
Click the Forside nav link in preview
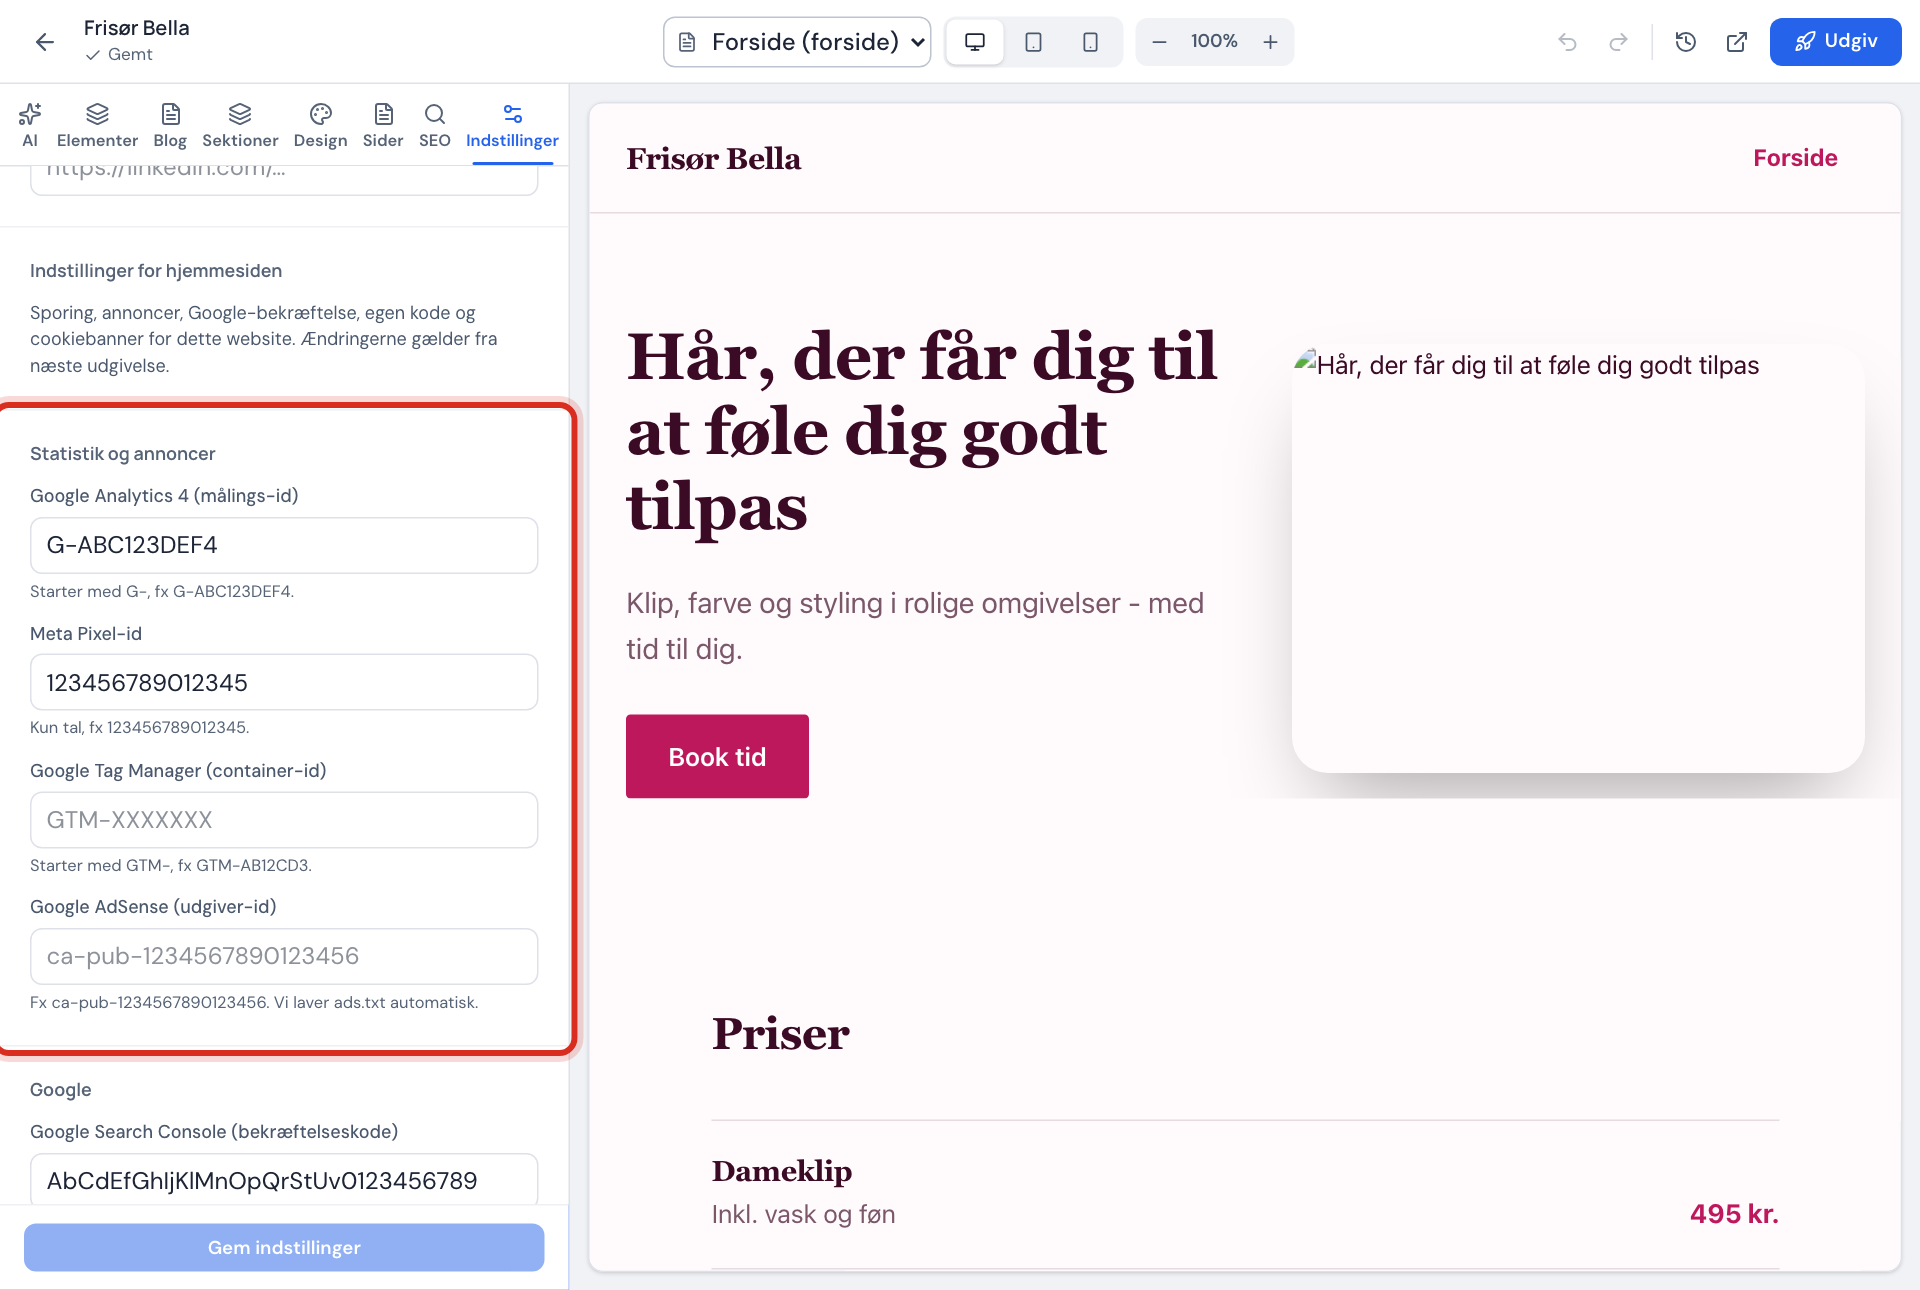tap(1795, 158)
